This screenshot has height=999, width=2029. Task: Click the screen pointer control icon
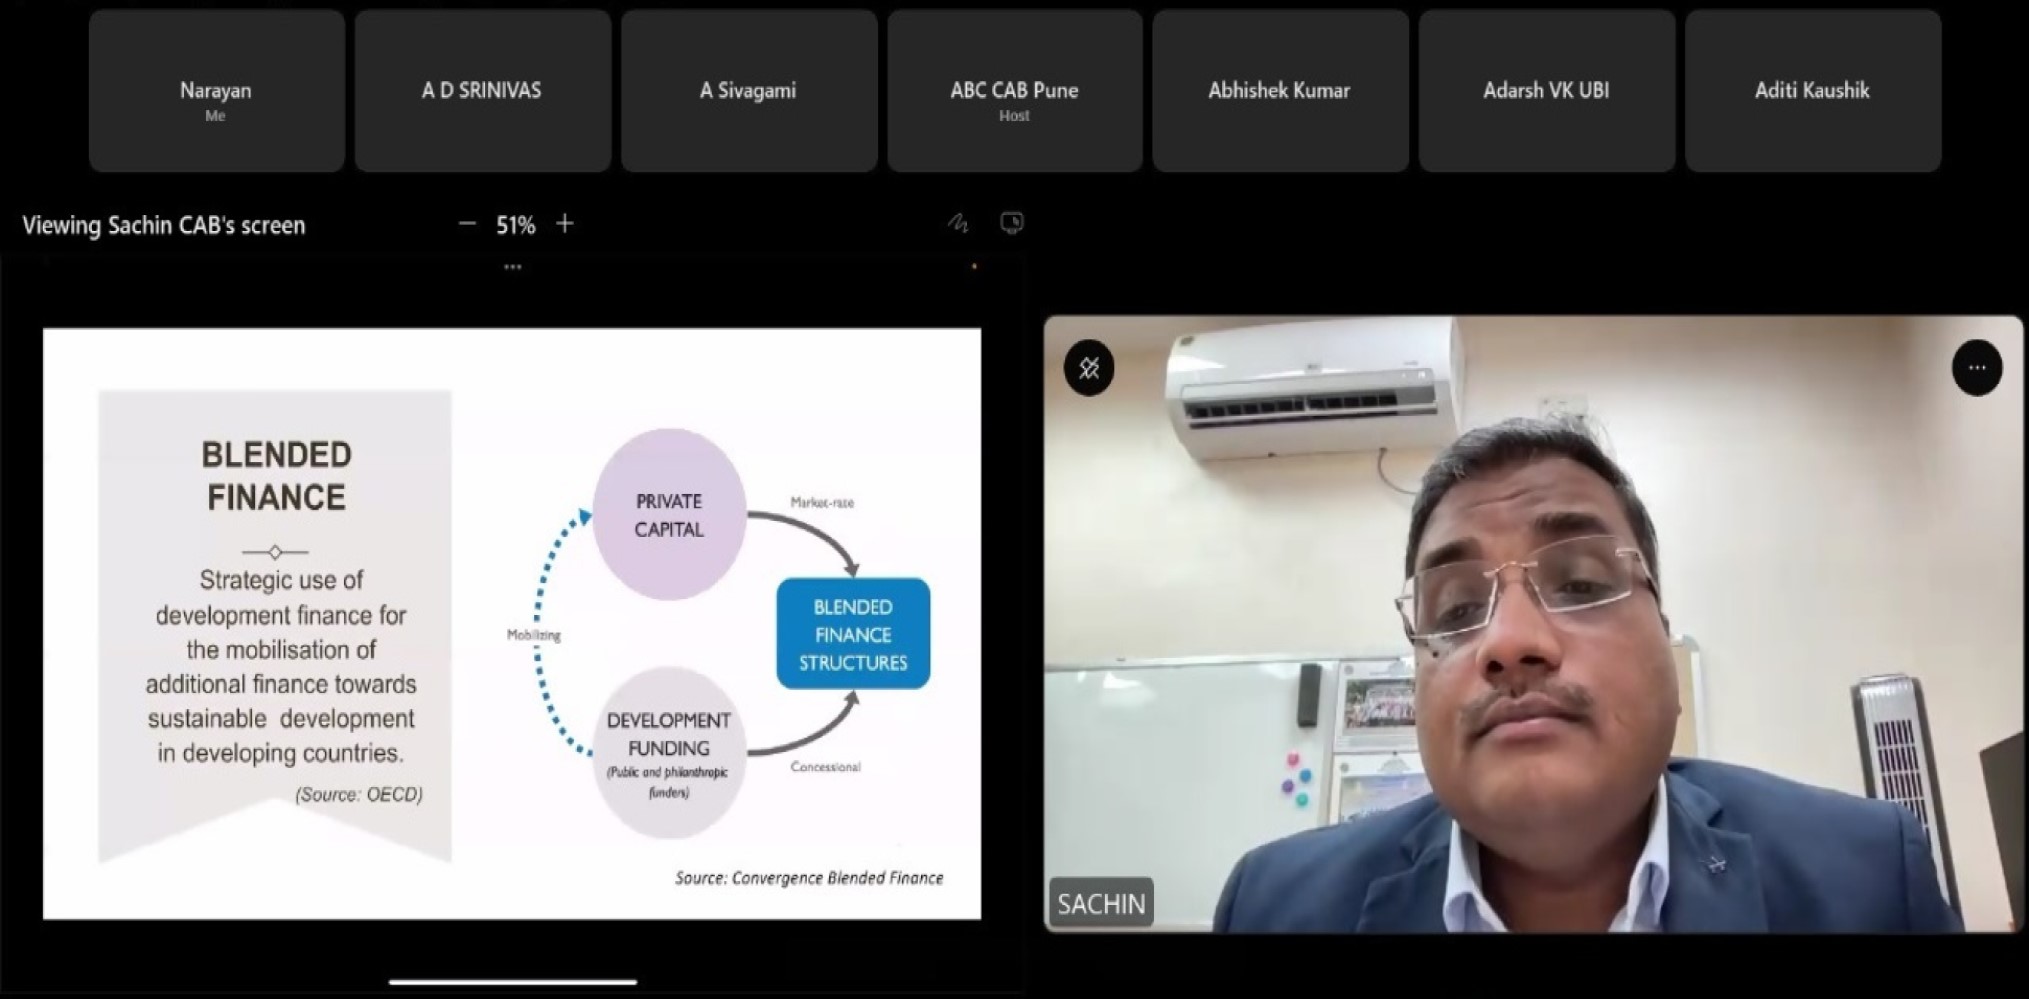(1012, 223)
